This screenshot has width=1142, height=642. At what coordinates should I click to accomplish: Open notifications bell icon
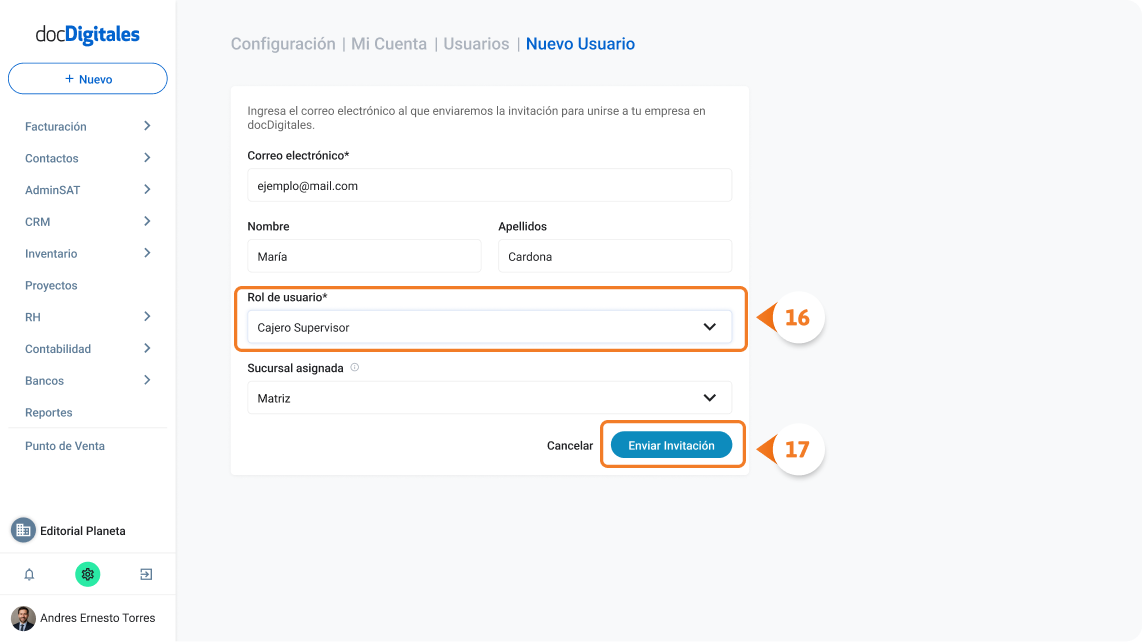tap(29, 575)
